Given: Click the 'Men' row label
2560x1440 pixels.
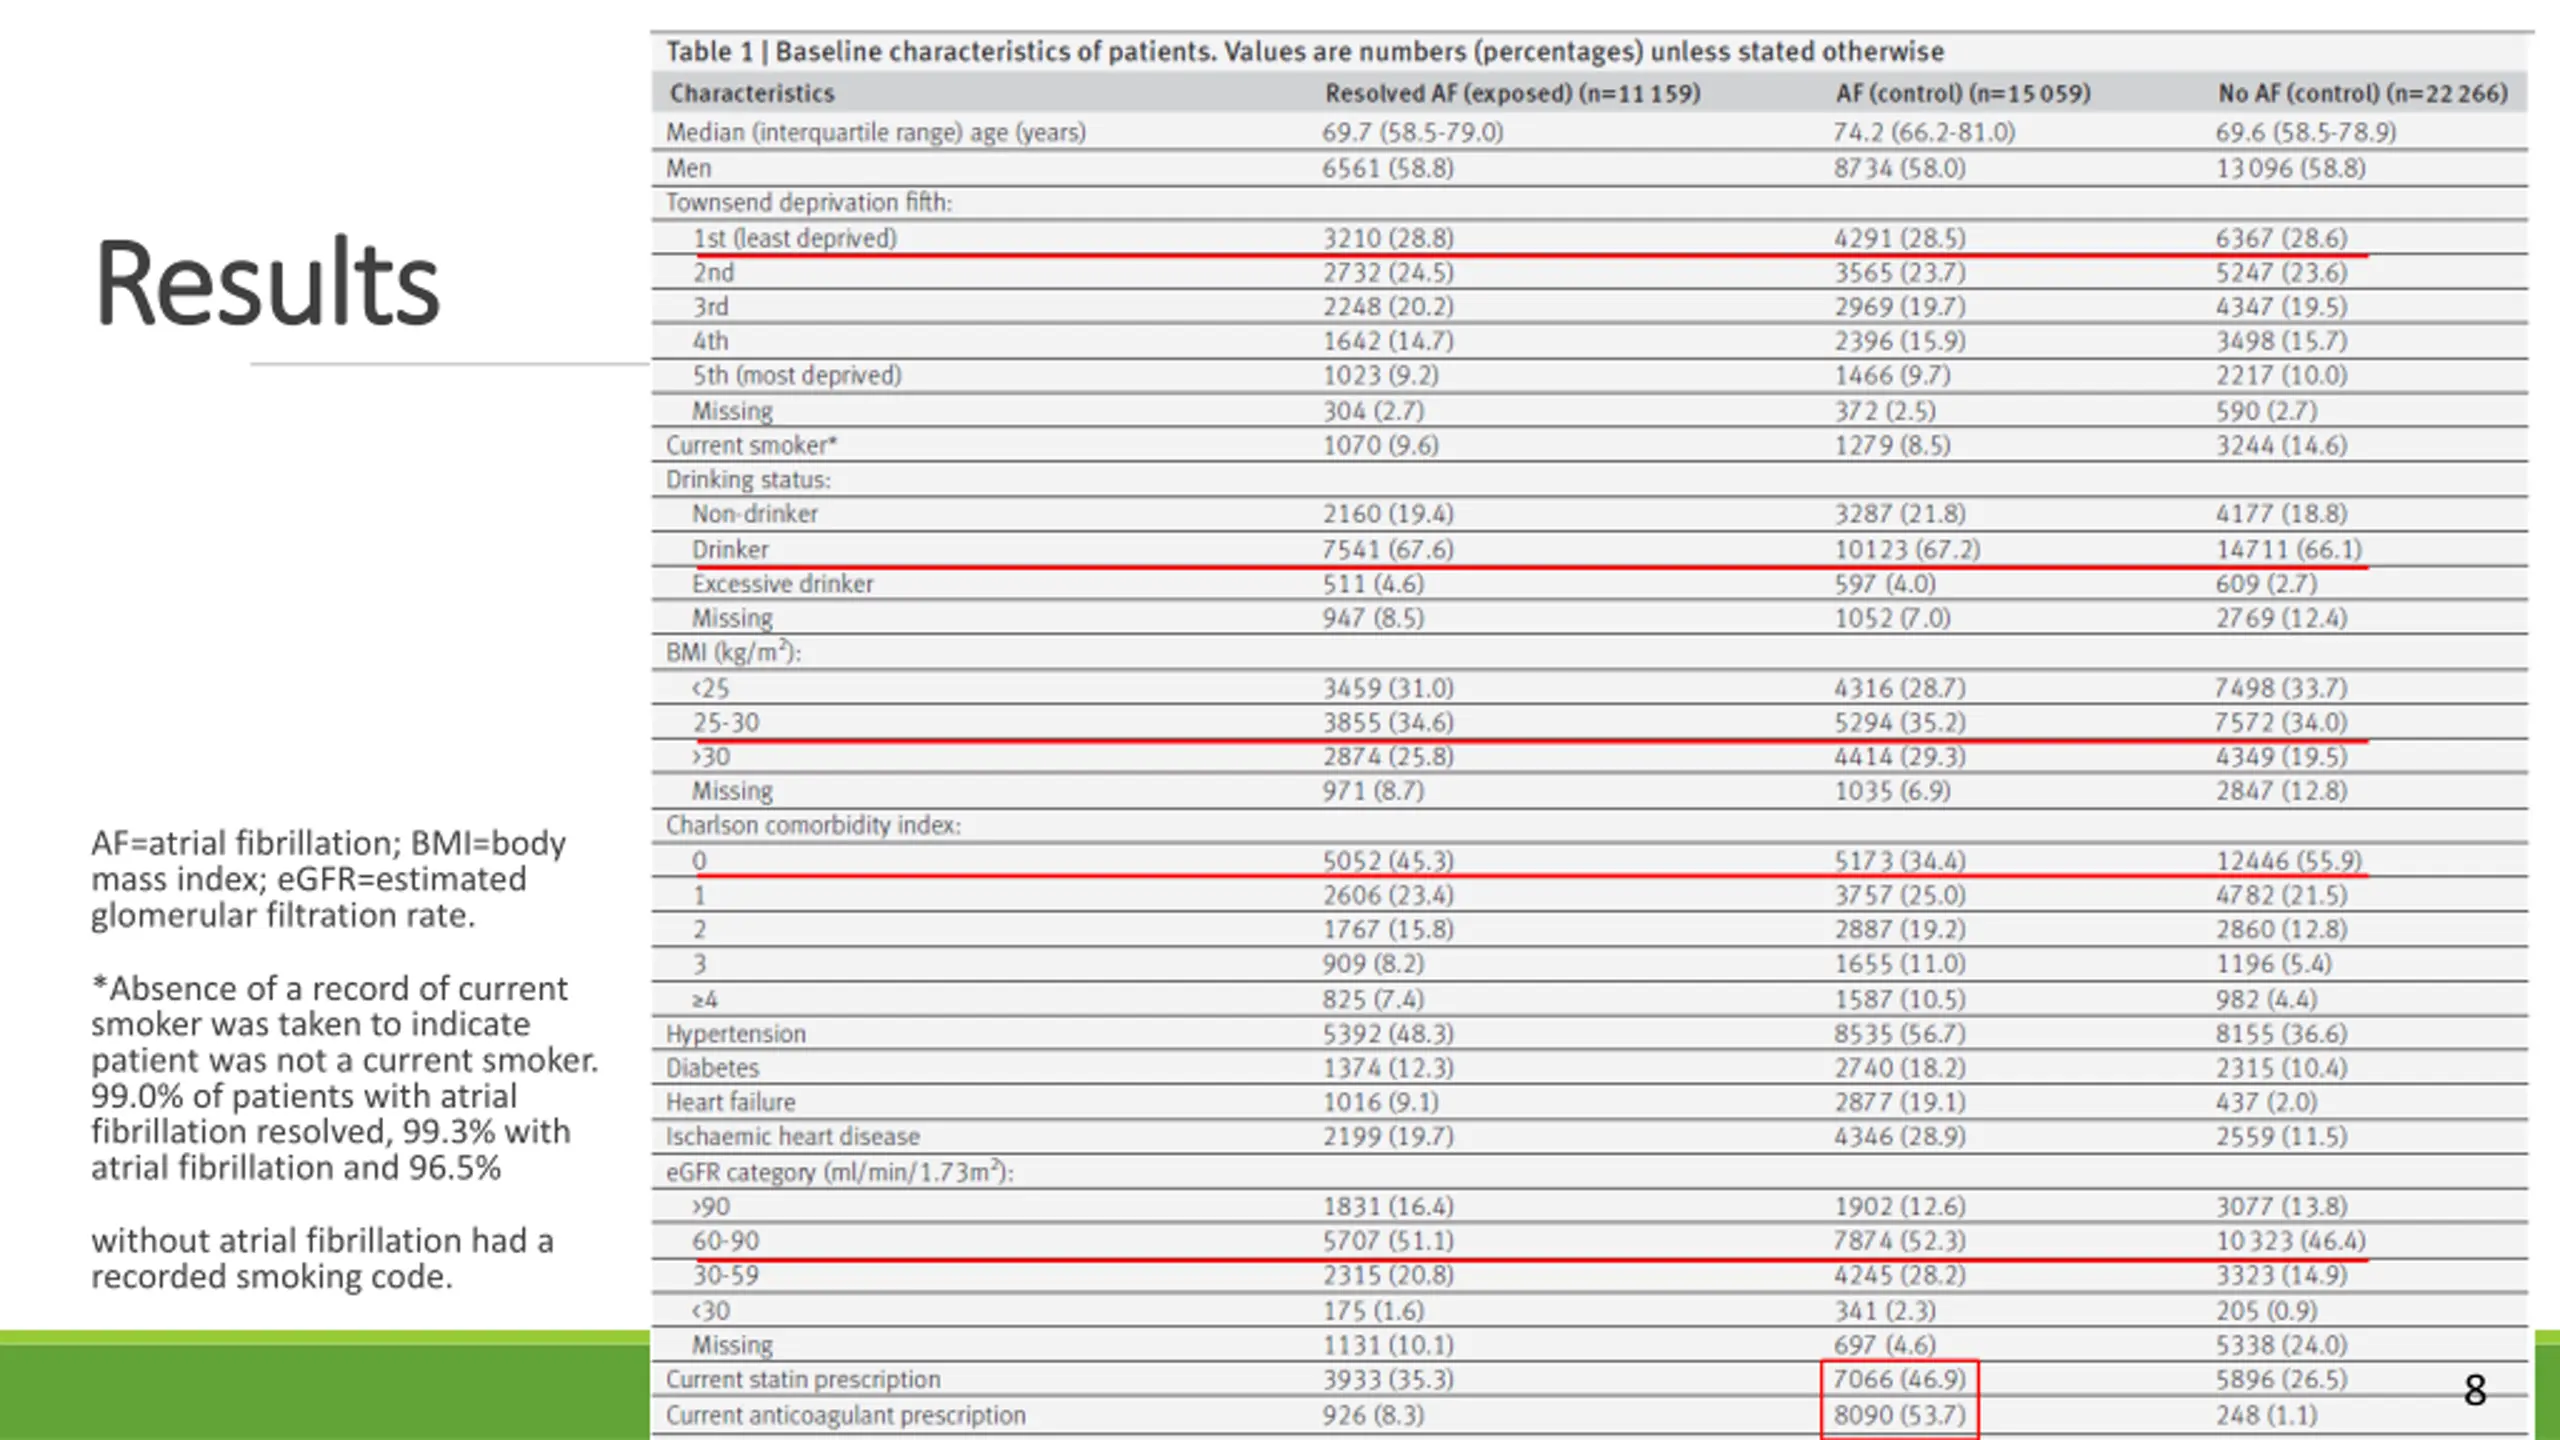Looking at the screenshot, I should [x=689, y=169].
